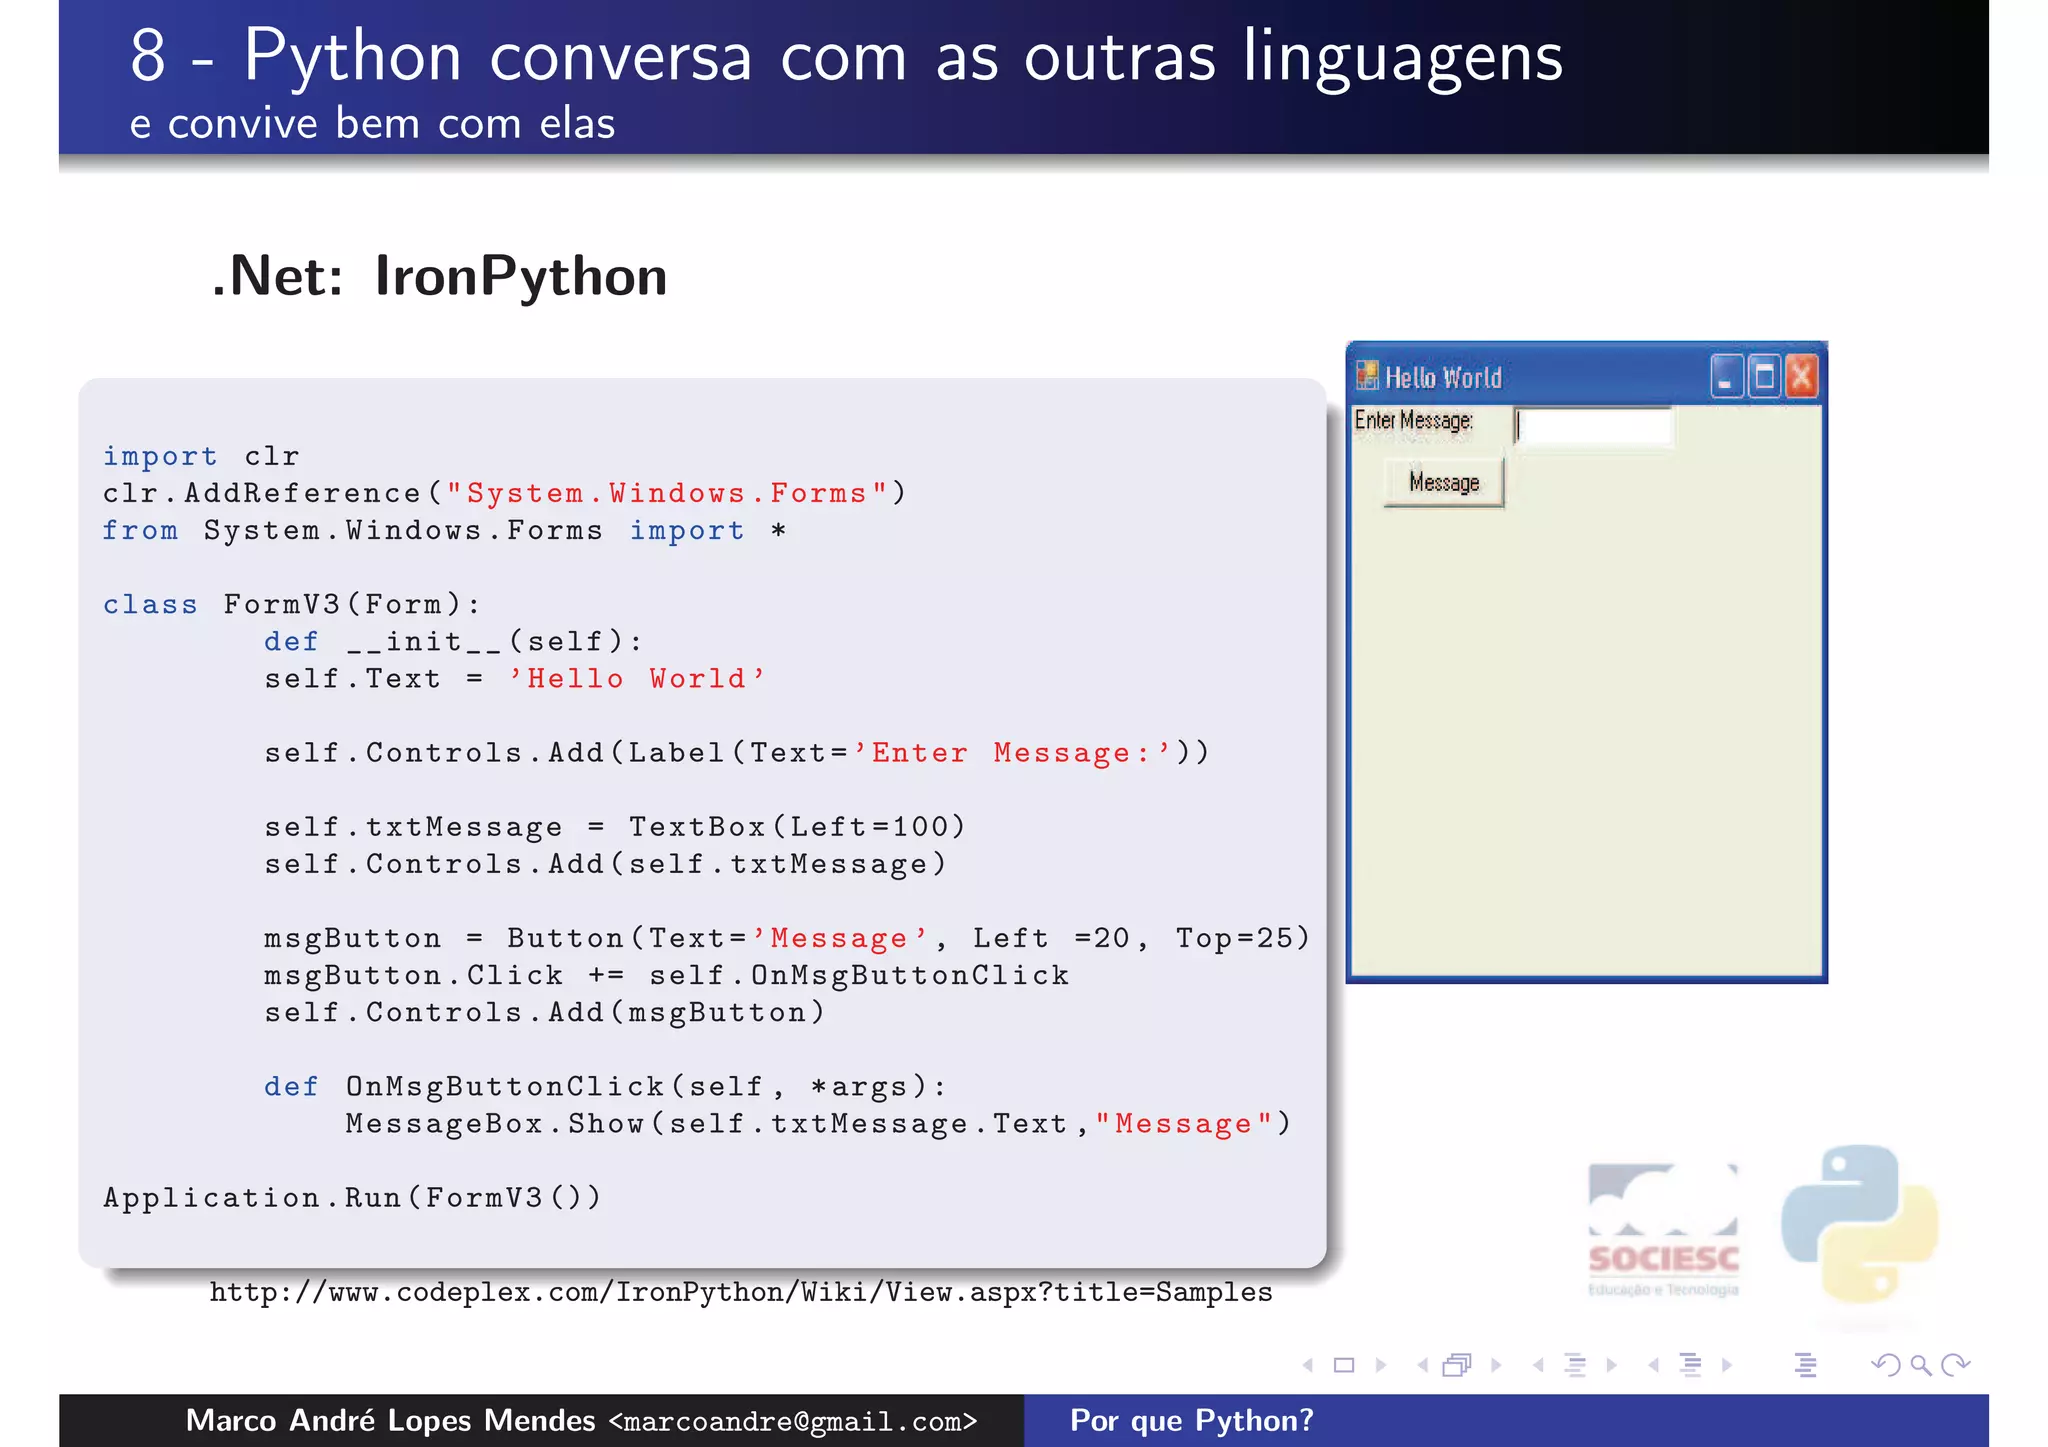Go to previous frame arrow
Image resolution: width=2048 pixels, height=1447 pixels.
[1422, 1365]
